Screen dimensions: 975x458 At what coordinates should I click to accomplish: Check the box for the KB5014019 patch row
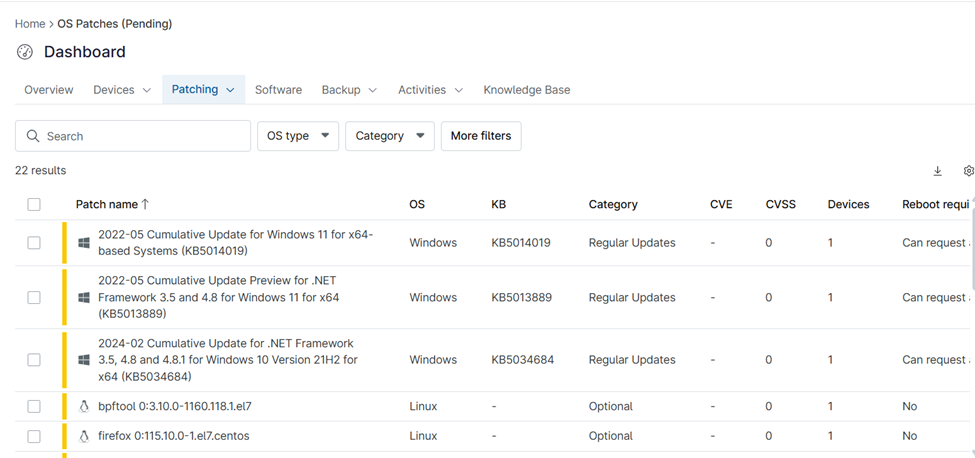[34, 243]
